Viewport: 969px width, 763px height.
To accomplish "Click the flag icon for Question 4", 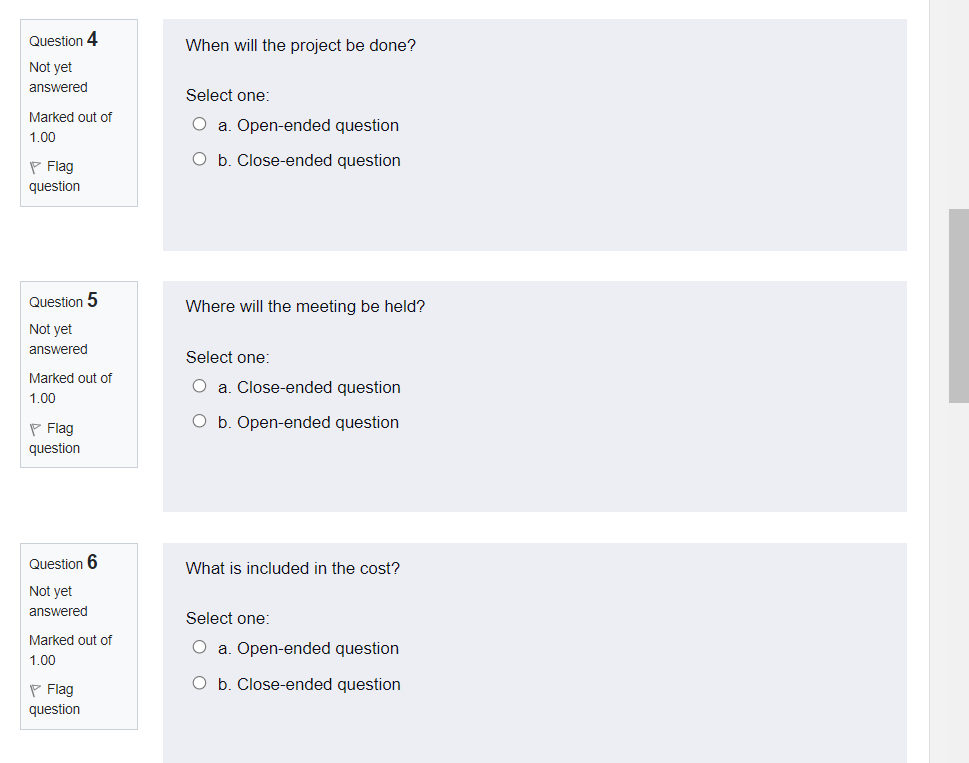I will (34, 166).
